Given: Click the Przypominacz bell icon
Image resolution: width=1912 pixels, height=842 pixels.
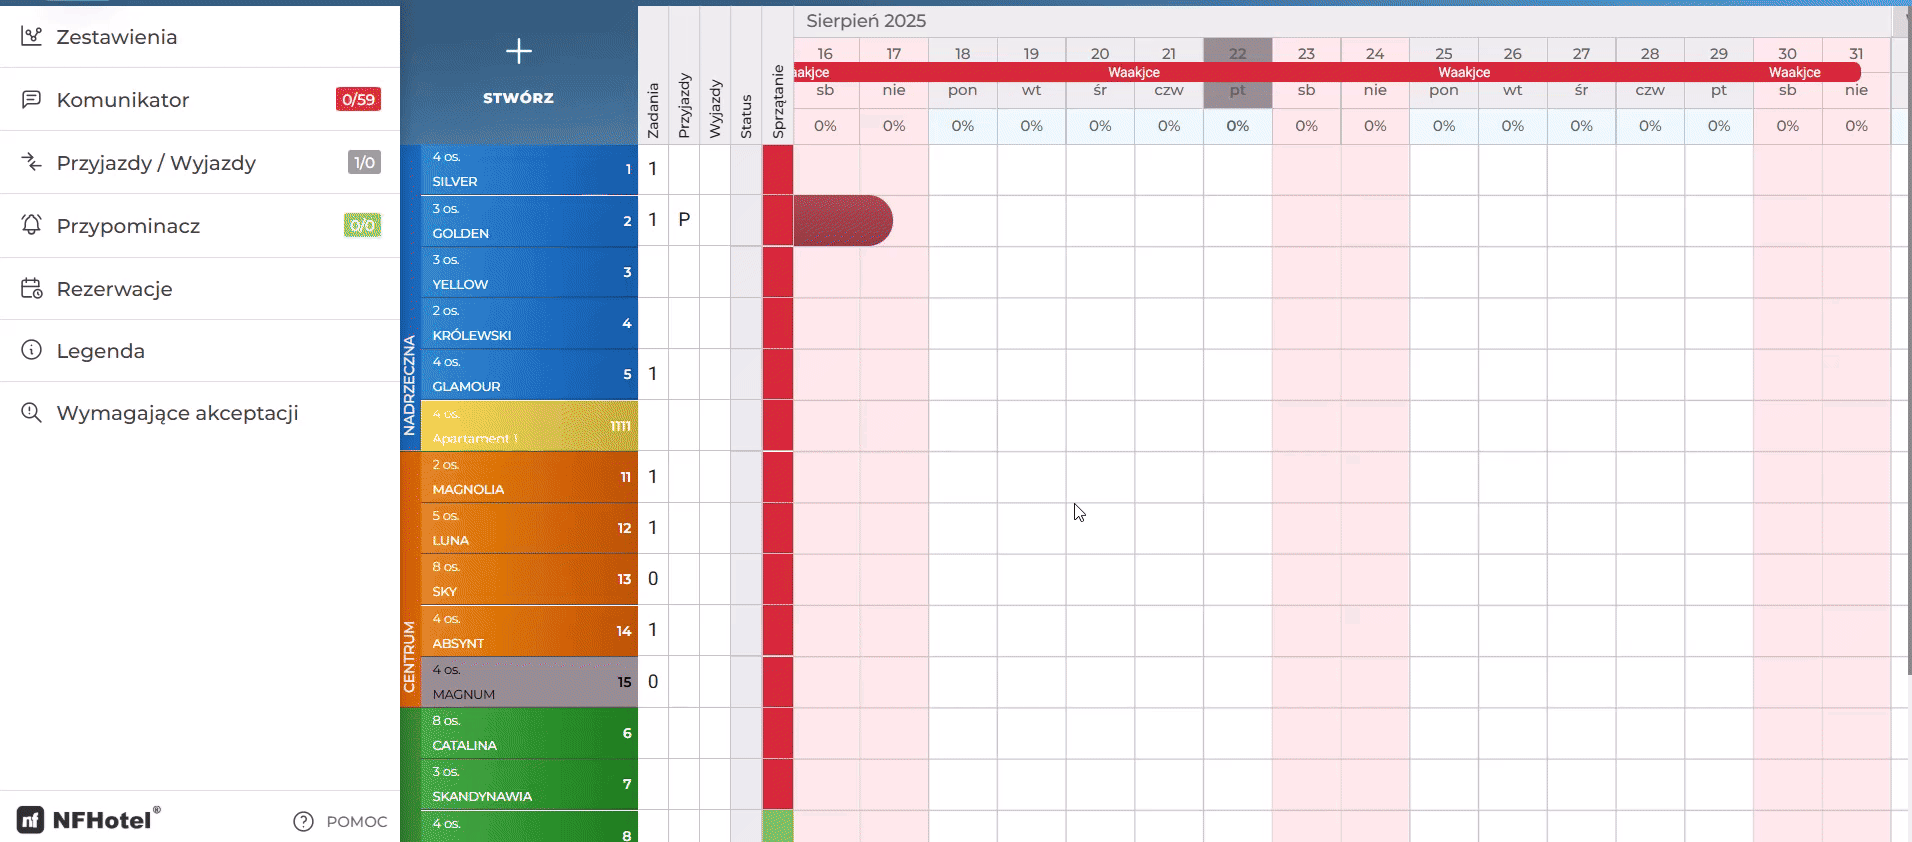Looking at the screenshot, I should point(32,225).
